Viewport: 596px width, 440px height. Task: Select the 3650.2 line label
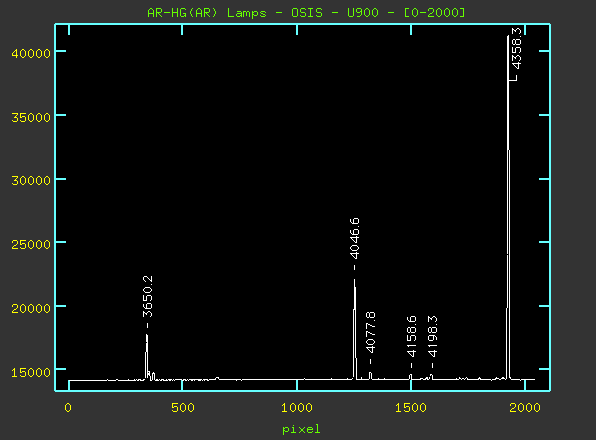[147, 296]
